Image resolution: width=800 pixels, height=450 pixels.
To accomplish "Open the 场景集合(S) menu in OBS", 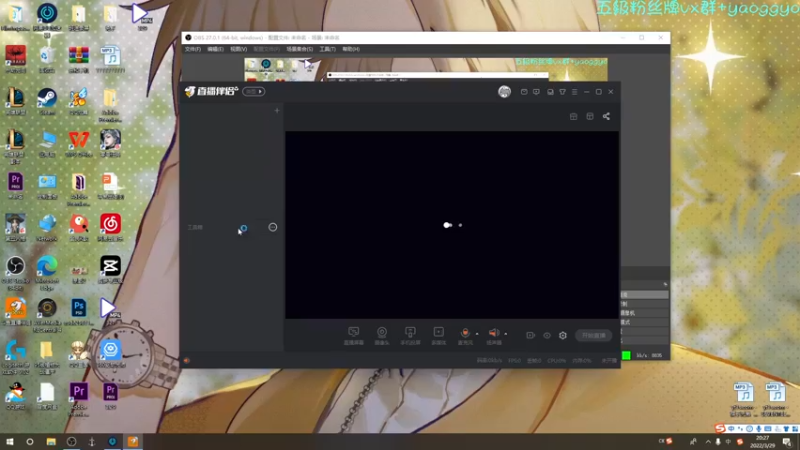I will [x=299, y=49].
